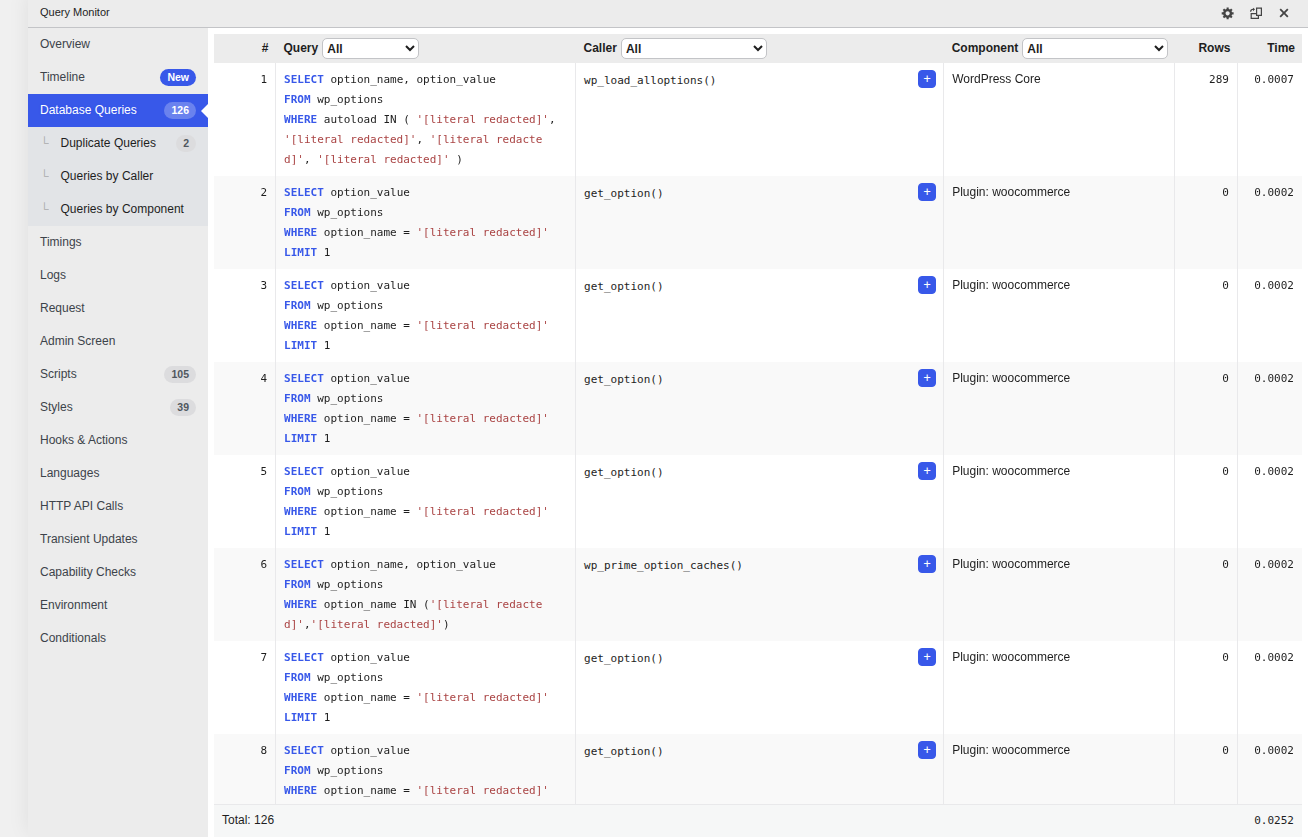Open the Transient Updates panel

[118, 539]
